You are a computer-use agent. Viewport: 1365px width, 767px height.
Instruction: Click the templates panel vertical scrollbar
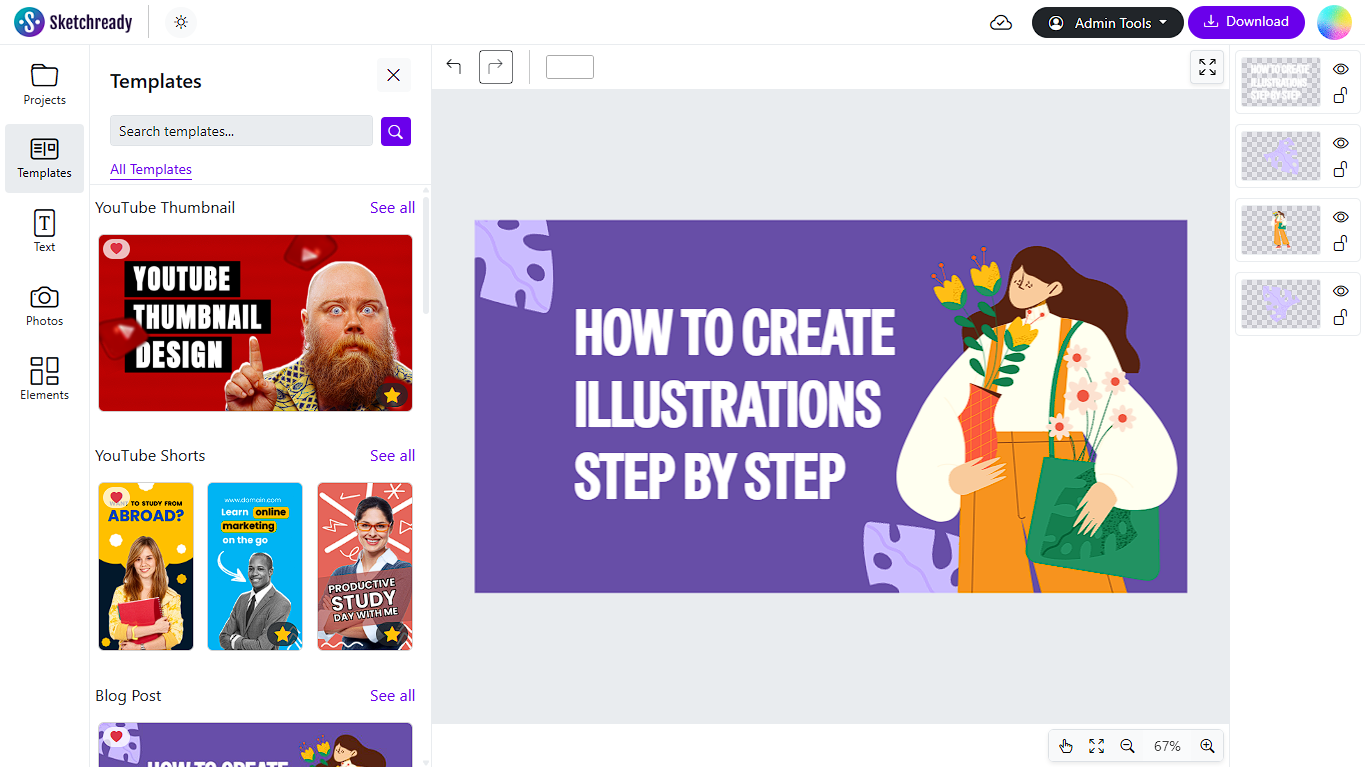click(427, 255)
